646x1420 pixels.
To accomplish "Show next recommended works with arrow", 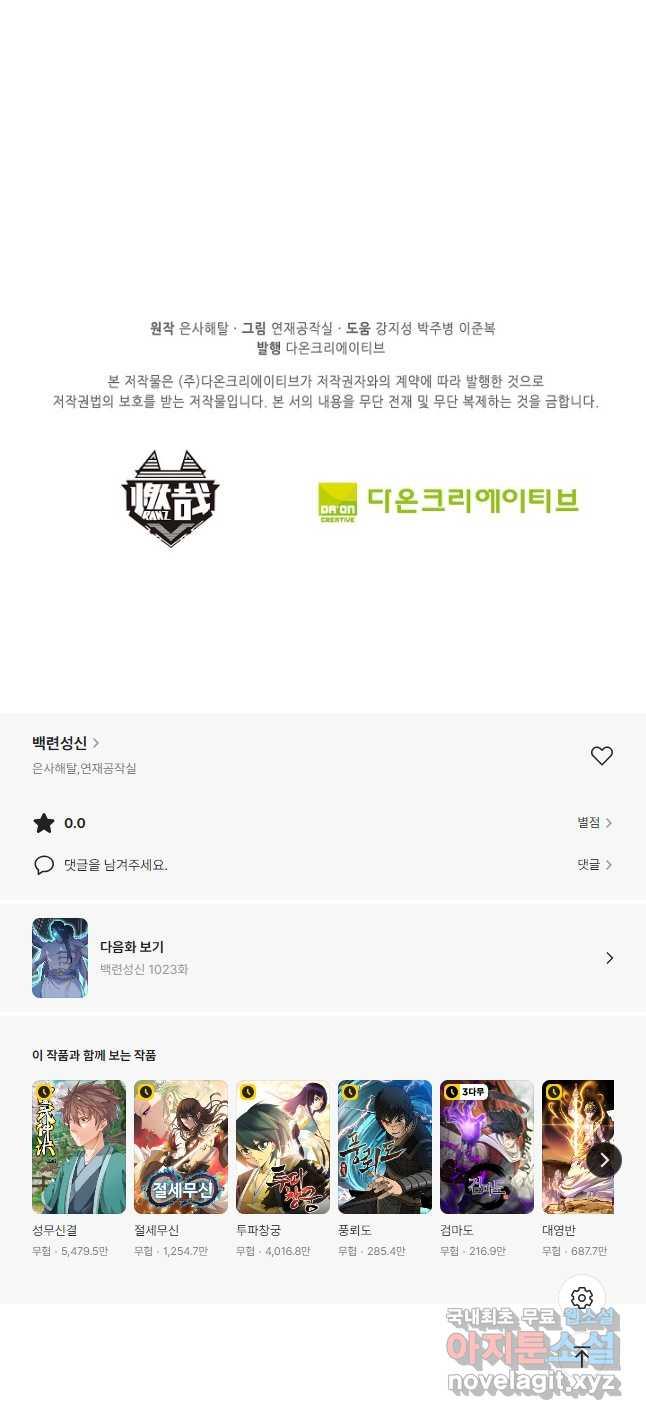I will 604,1160.
